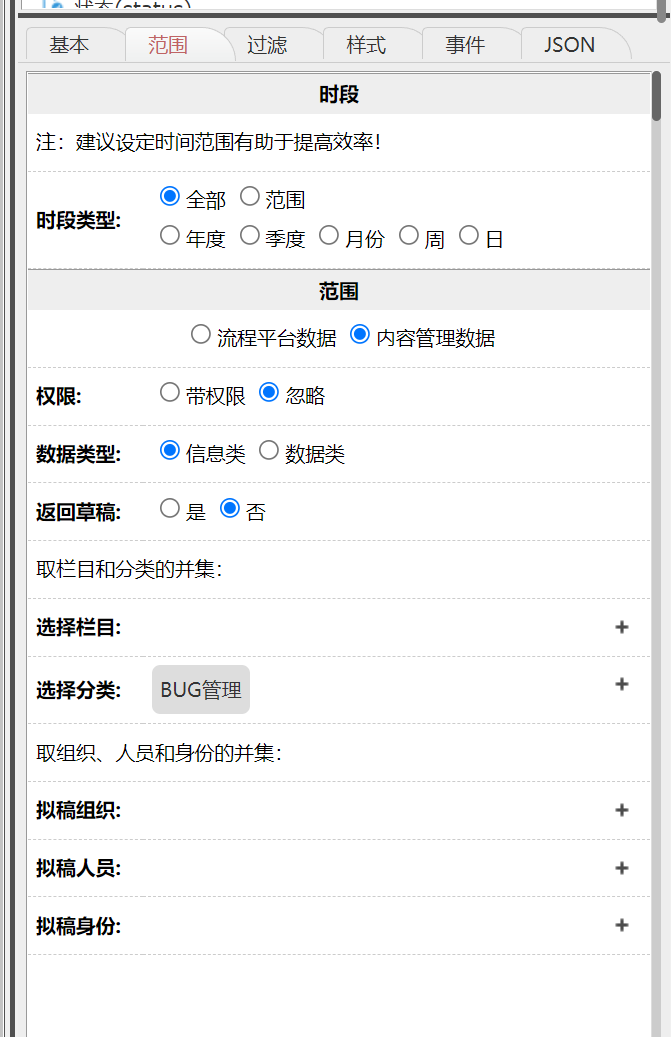671x1037 pixels.
Task: Click the BUG管理 category tag
Action: point(201,690)
